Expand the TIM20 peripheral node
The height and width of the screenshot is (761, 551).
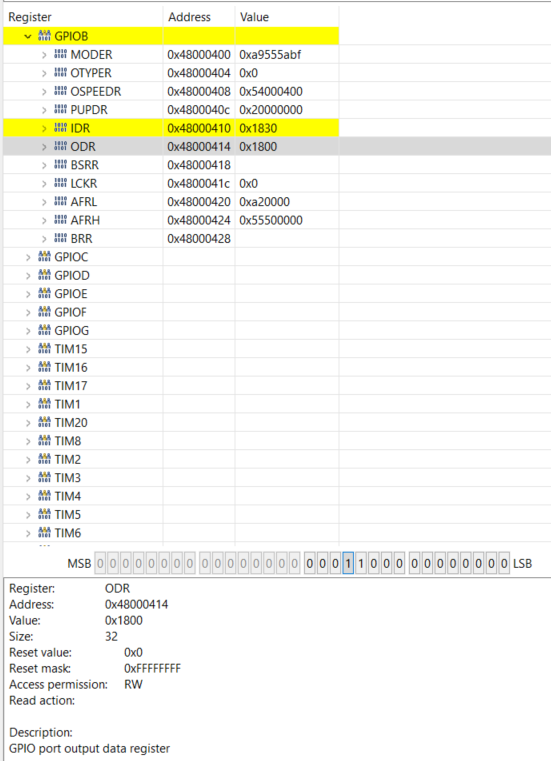[28, 423]
